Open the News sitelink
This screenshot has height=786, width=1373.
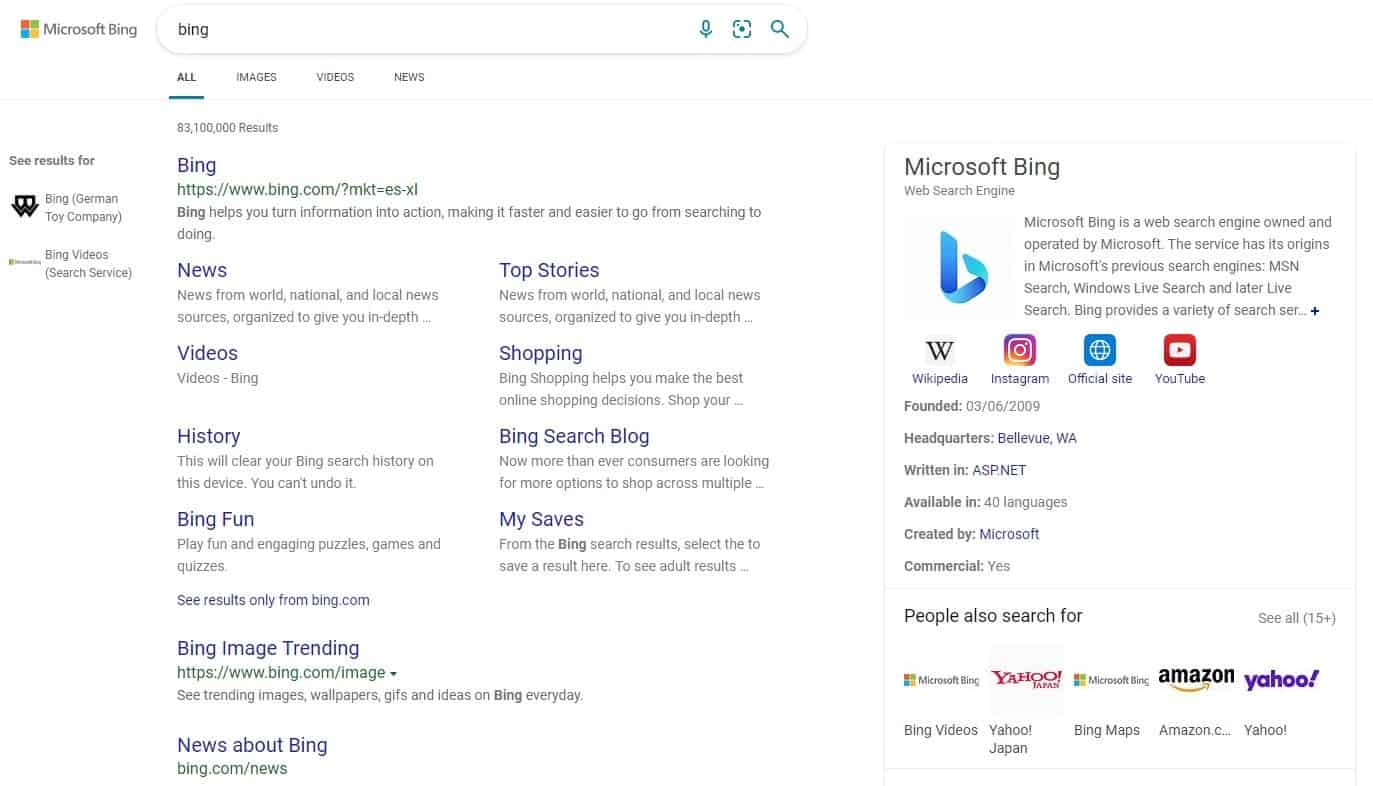(202, 270)
